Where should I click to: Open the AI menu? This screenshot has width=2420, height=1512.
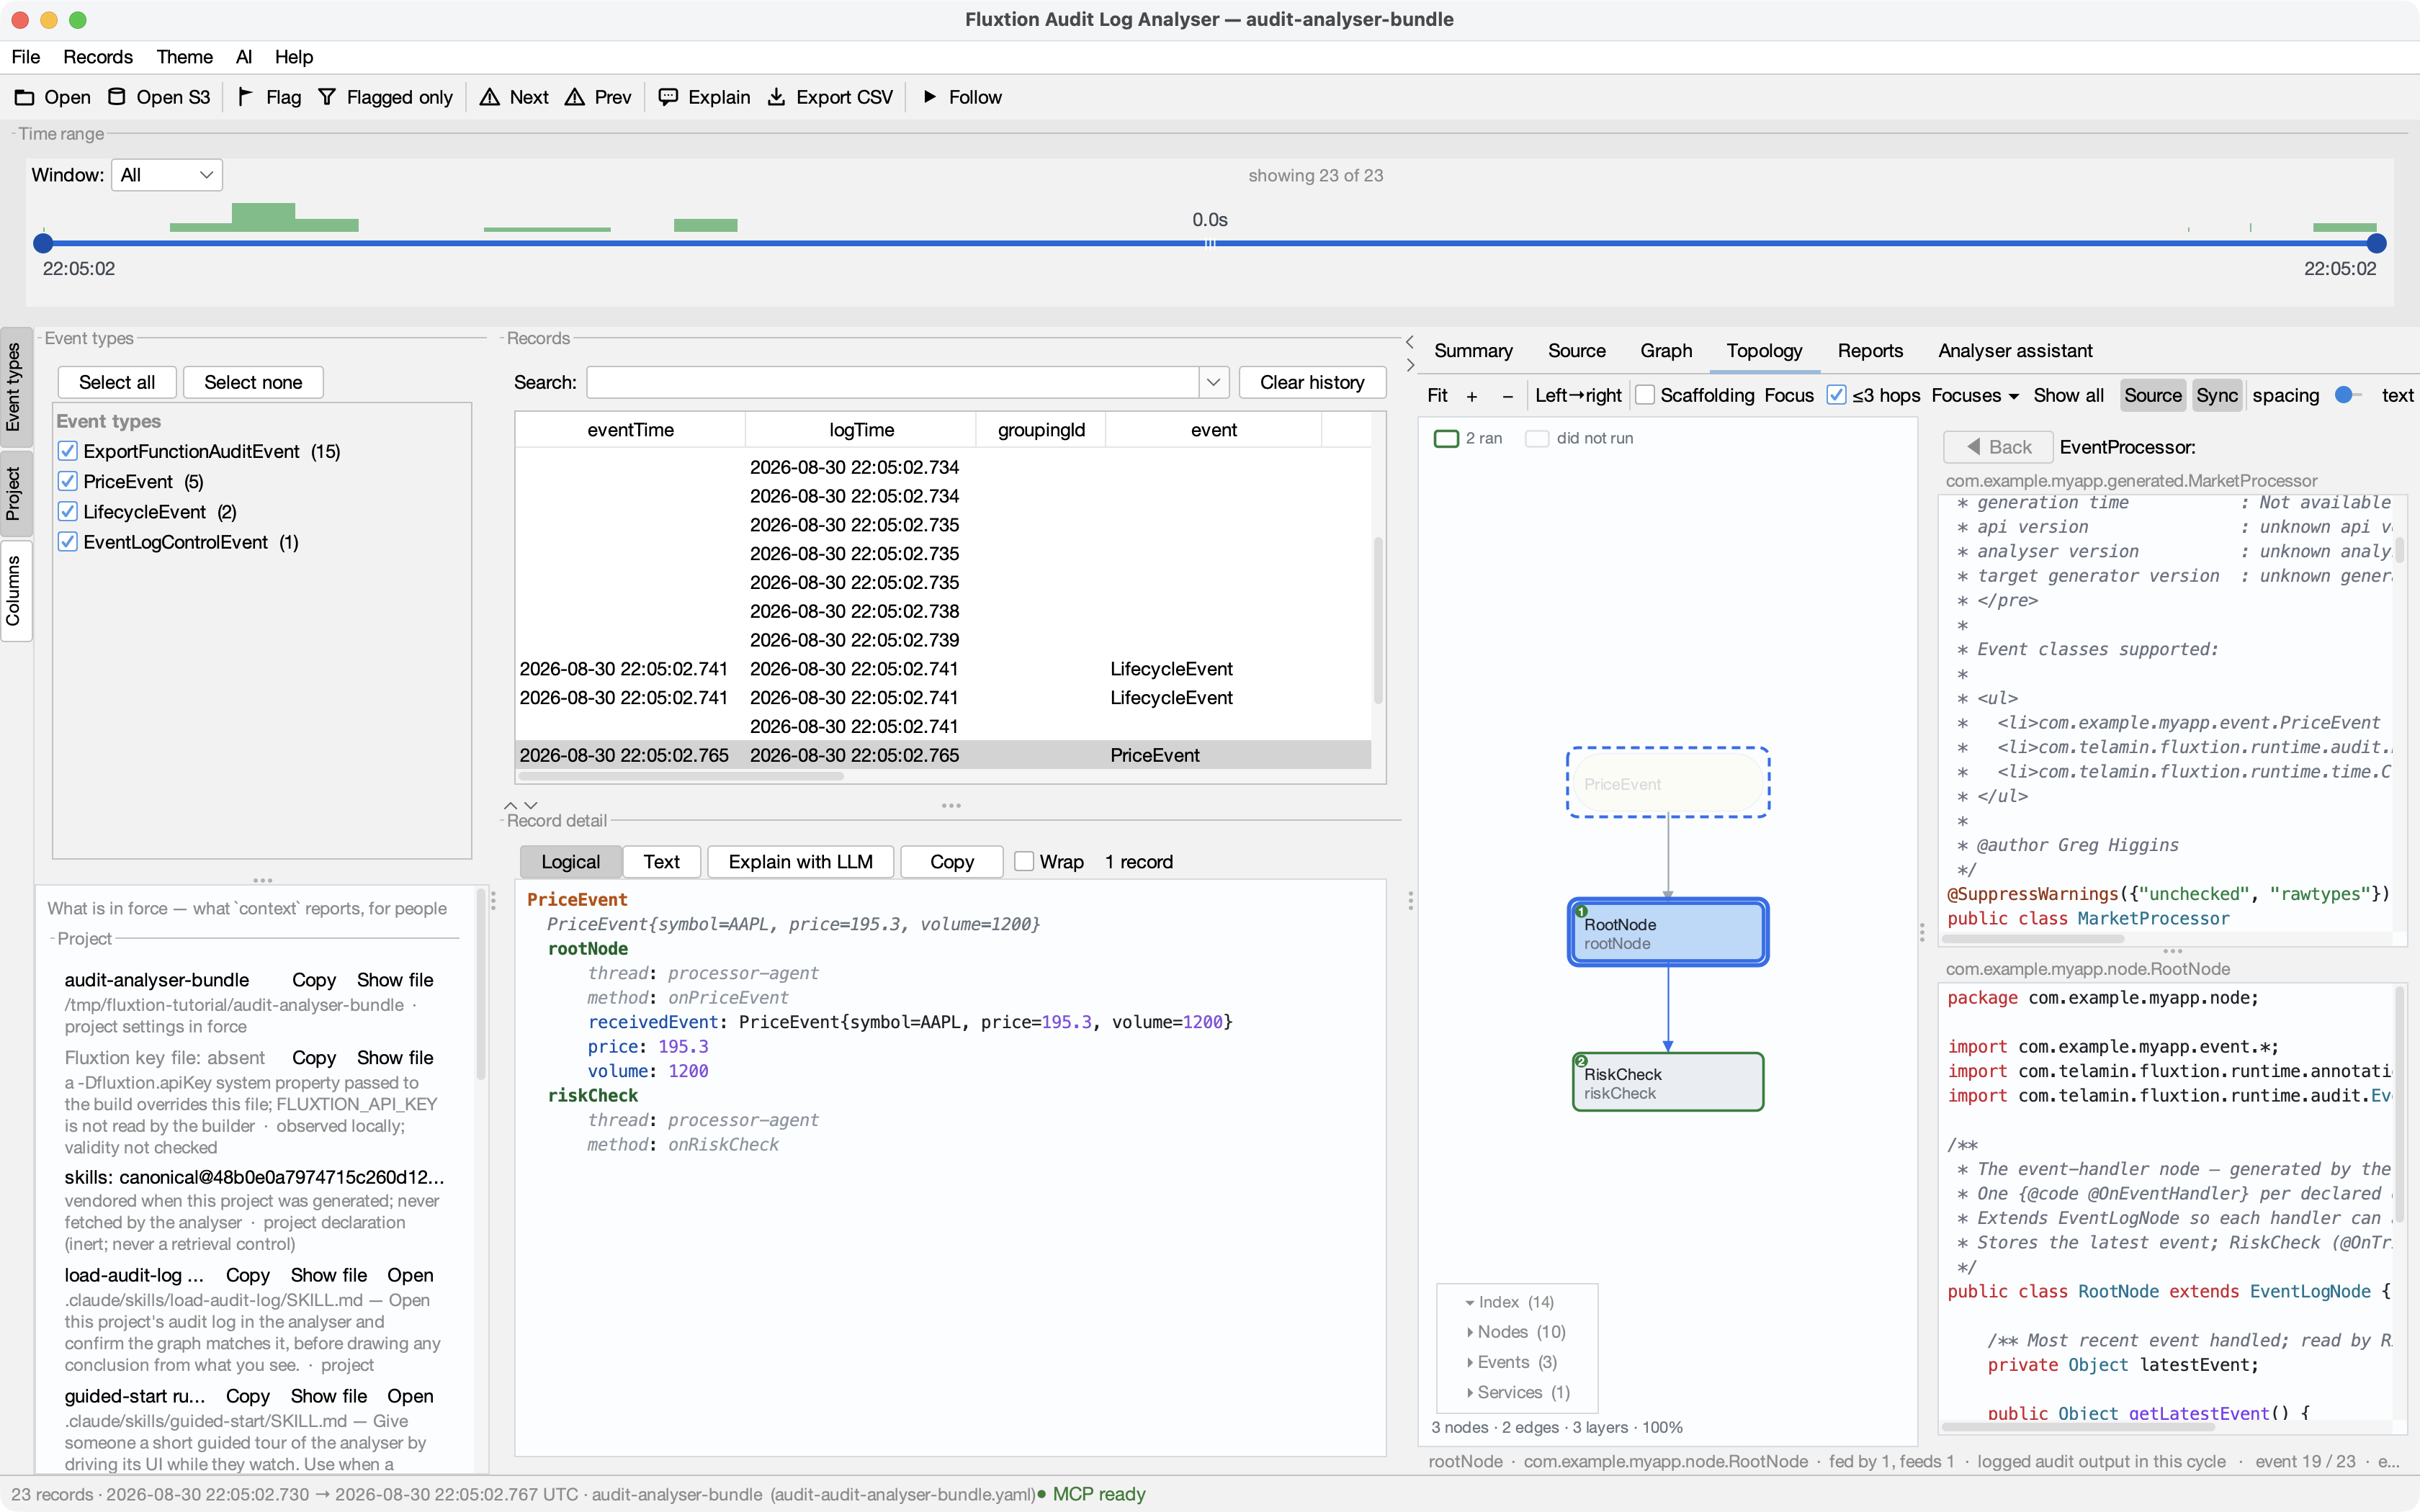point(244,57)
